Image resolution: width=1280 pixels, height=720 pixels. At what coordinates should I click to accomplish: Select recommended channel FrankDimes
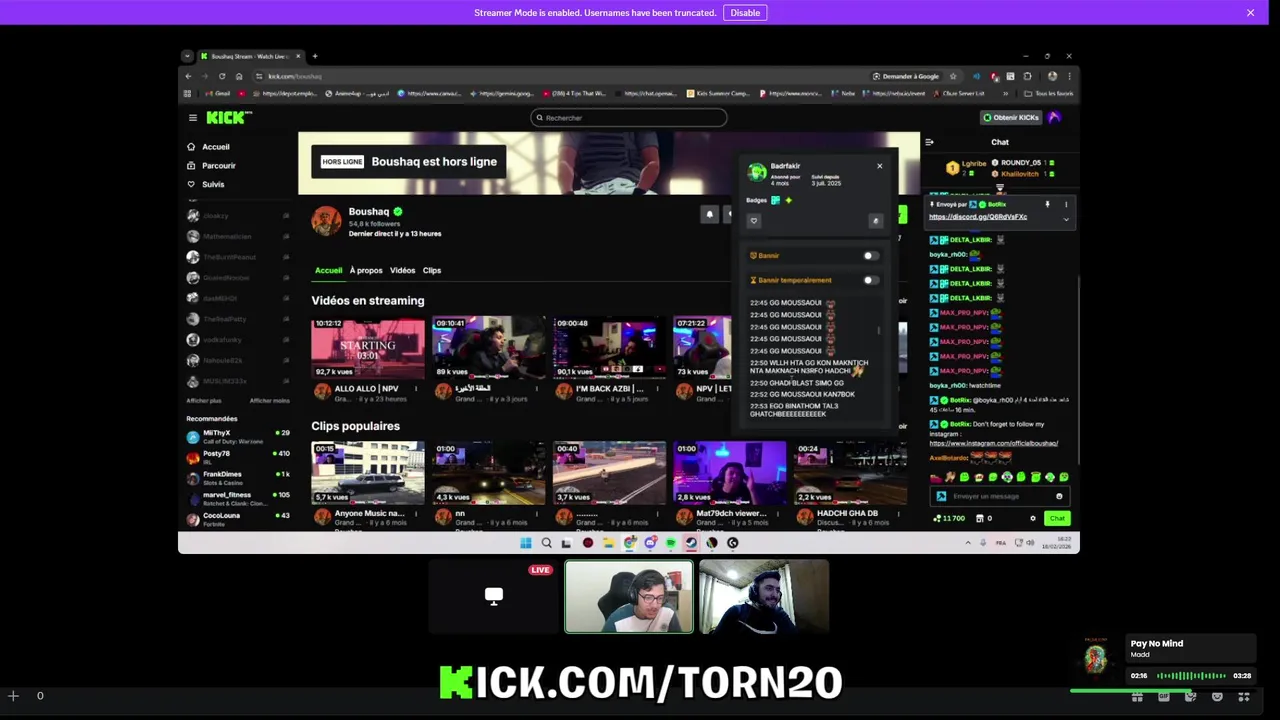pyautogui.click(x=238, y=478)
